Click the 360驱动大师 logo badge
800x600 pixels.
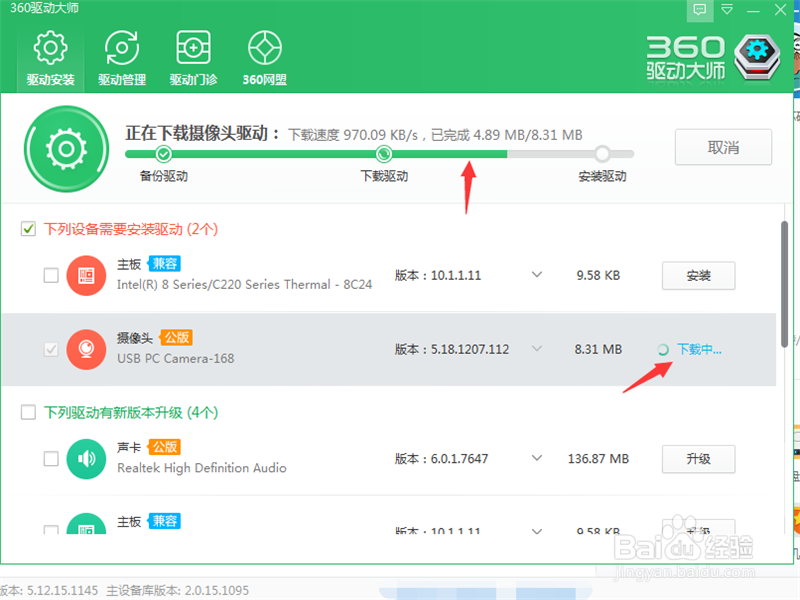click(757, 57)
